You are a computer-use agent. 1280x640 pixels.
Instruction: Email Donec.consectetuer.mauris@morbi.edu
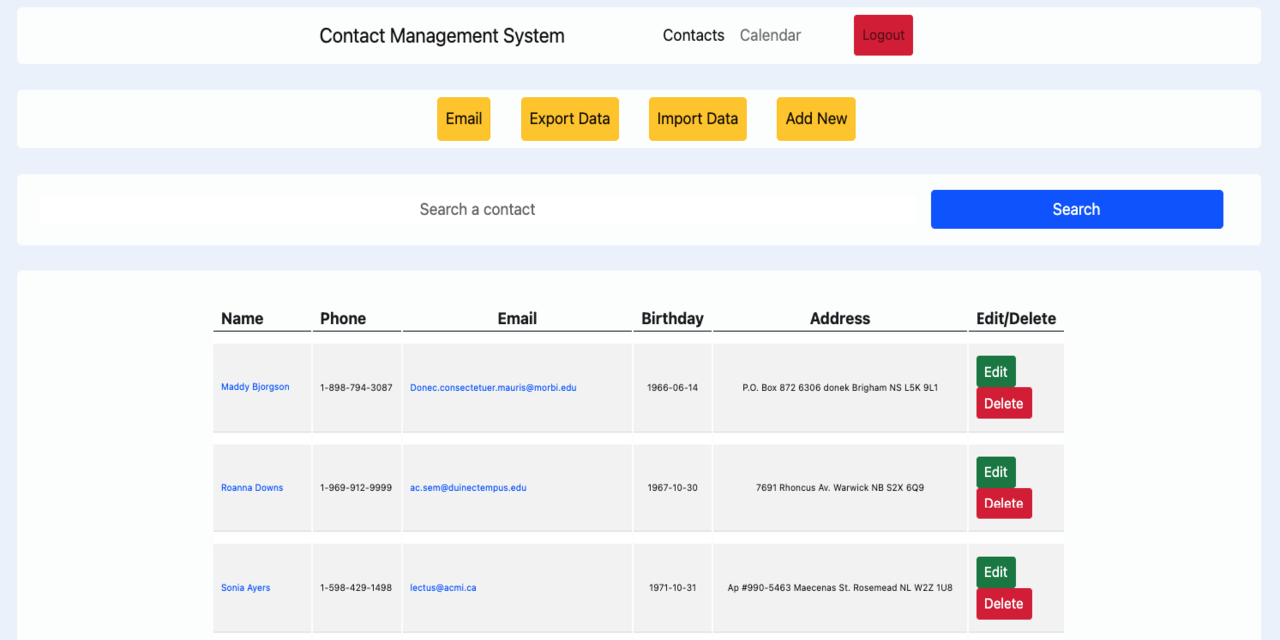[493, 387]
